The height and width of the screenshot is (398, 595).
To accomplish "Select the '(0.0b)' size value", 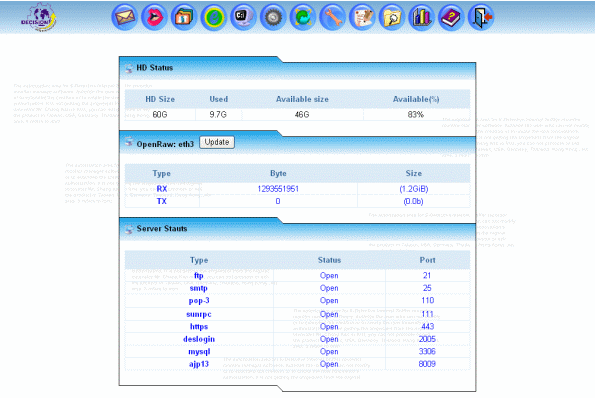I will (414, 201).
